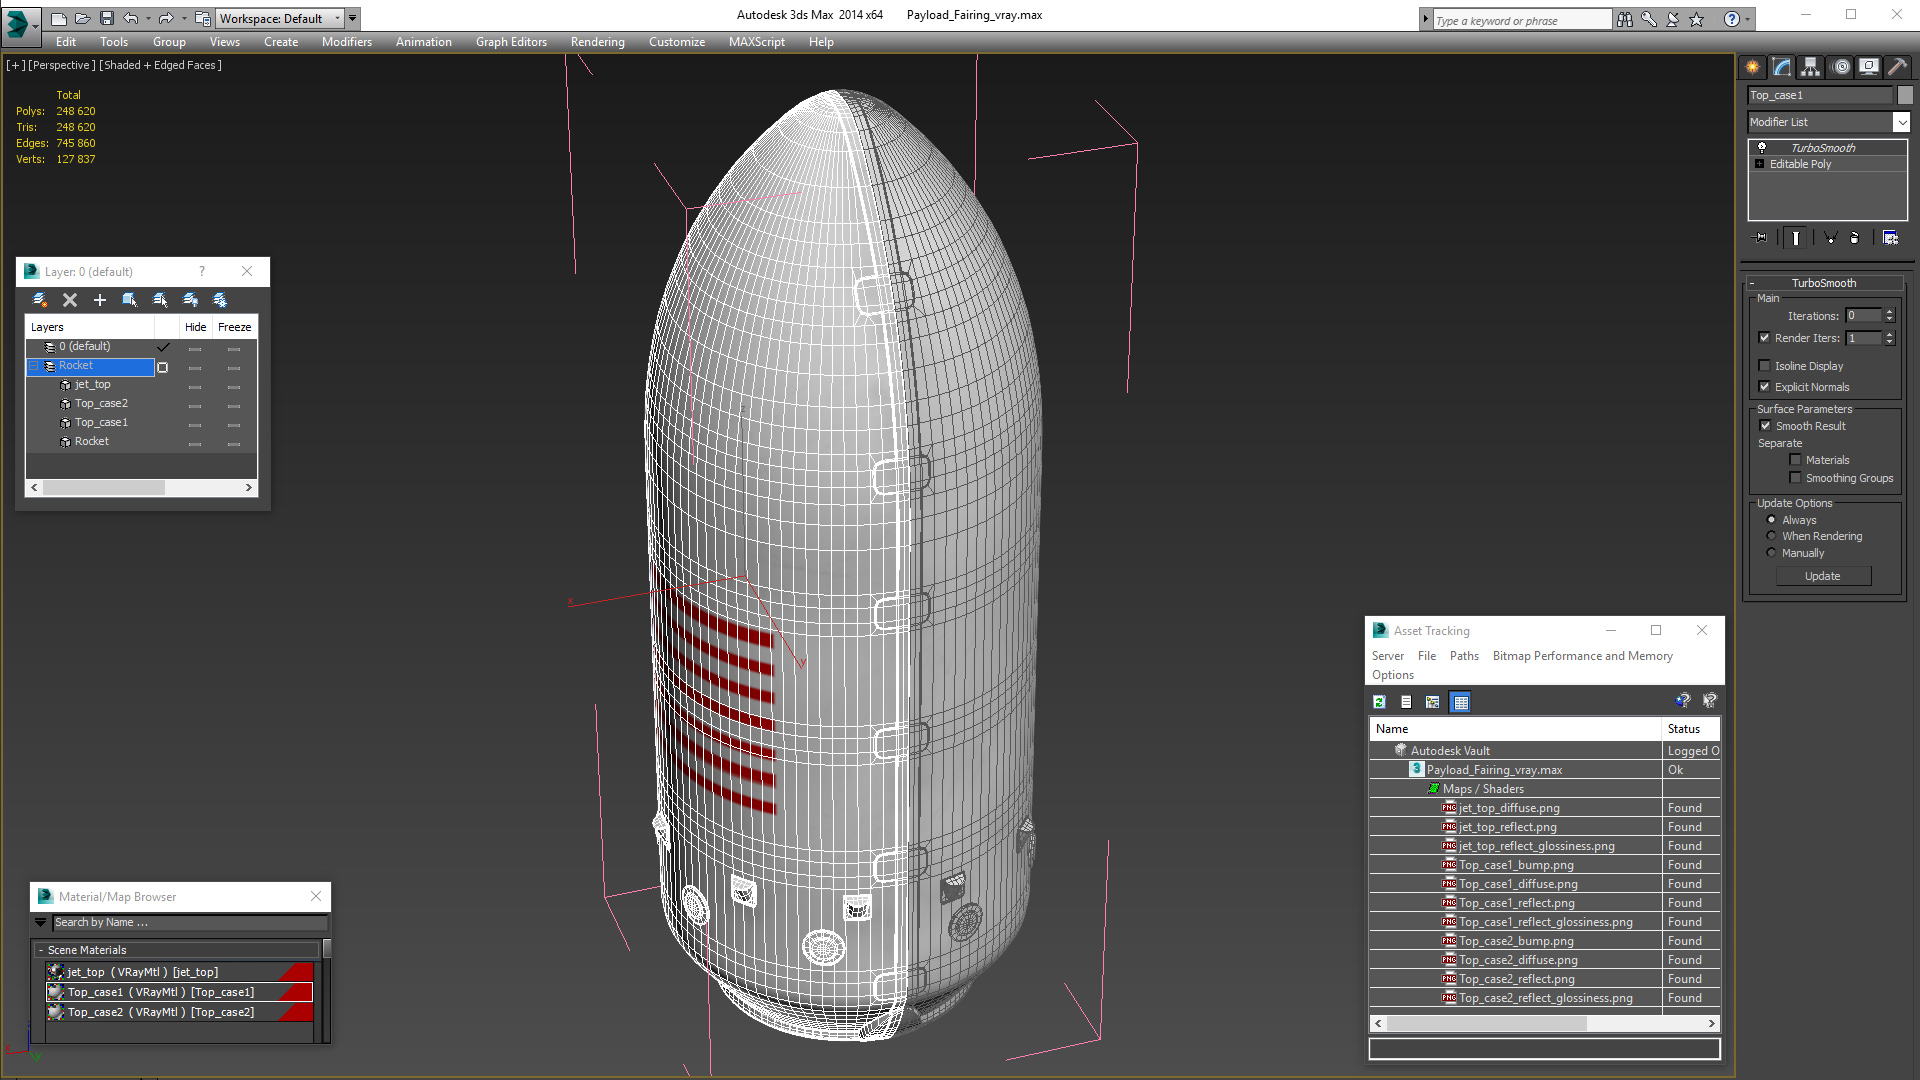Click viewport Shaded + Edged Faces label
Viewport: 1920px width, 1080px height.
coord(160,65)
